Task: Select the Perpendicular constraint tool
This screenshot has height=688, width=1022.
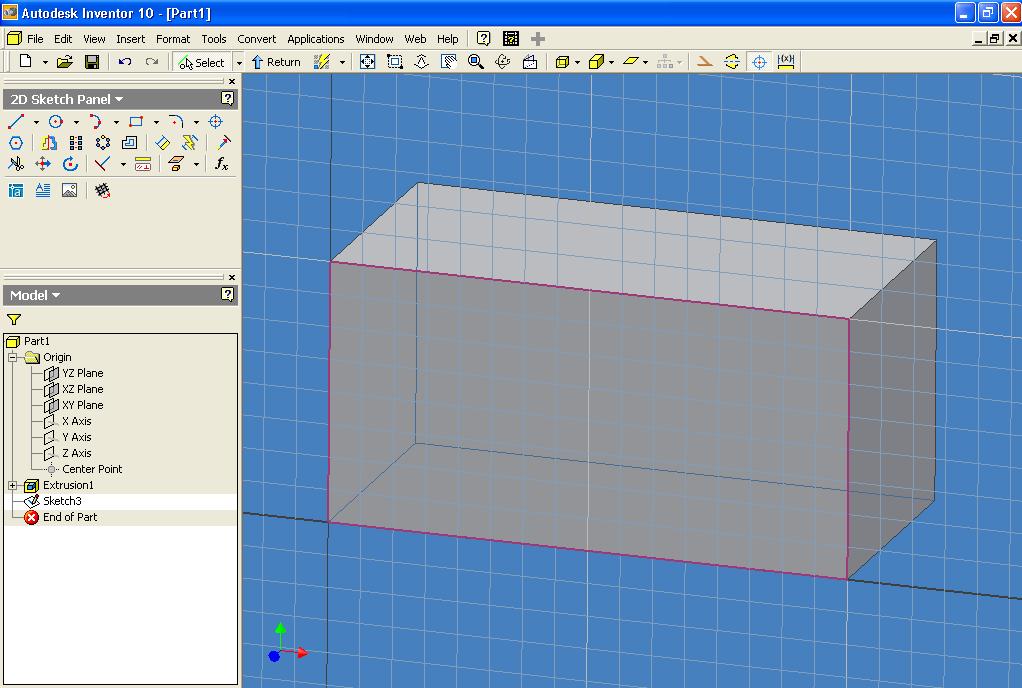Action: pos(102,164)
